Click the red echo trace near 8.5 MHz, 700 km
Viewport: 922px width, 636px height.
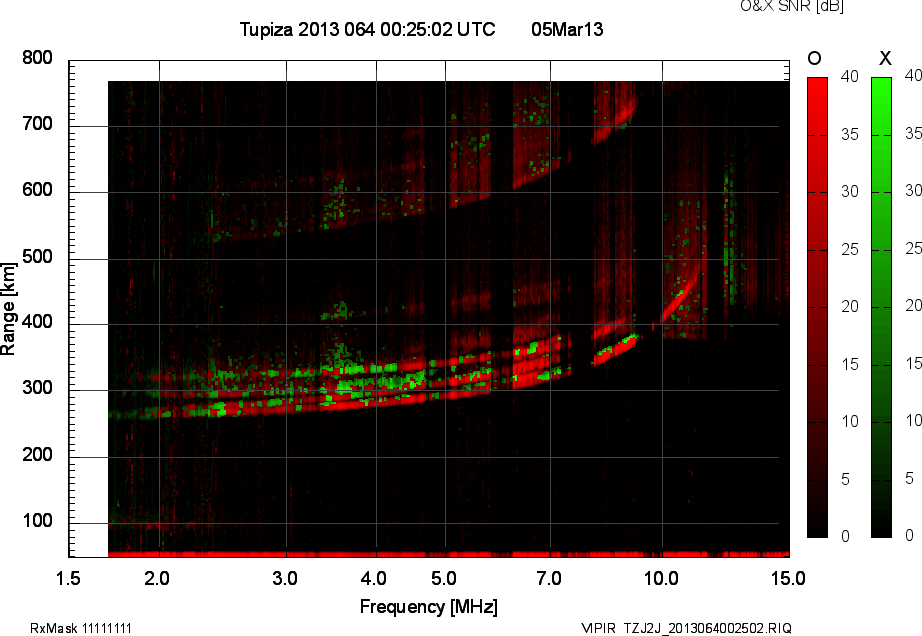tap(613, 122)
